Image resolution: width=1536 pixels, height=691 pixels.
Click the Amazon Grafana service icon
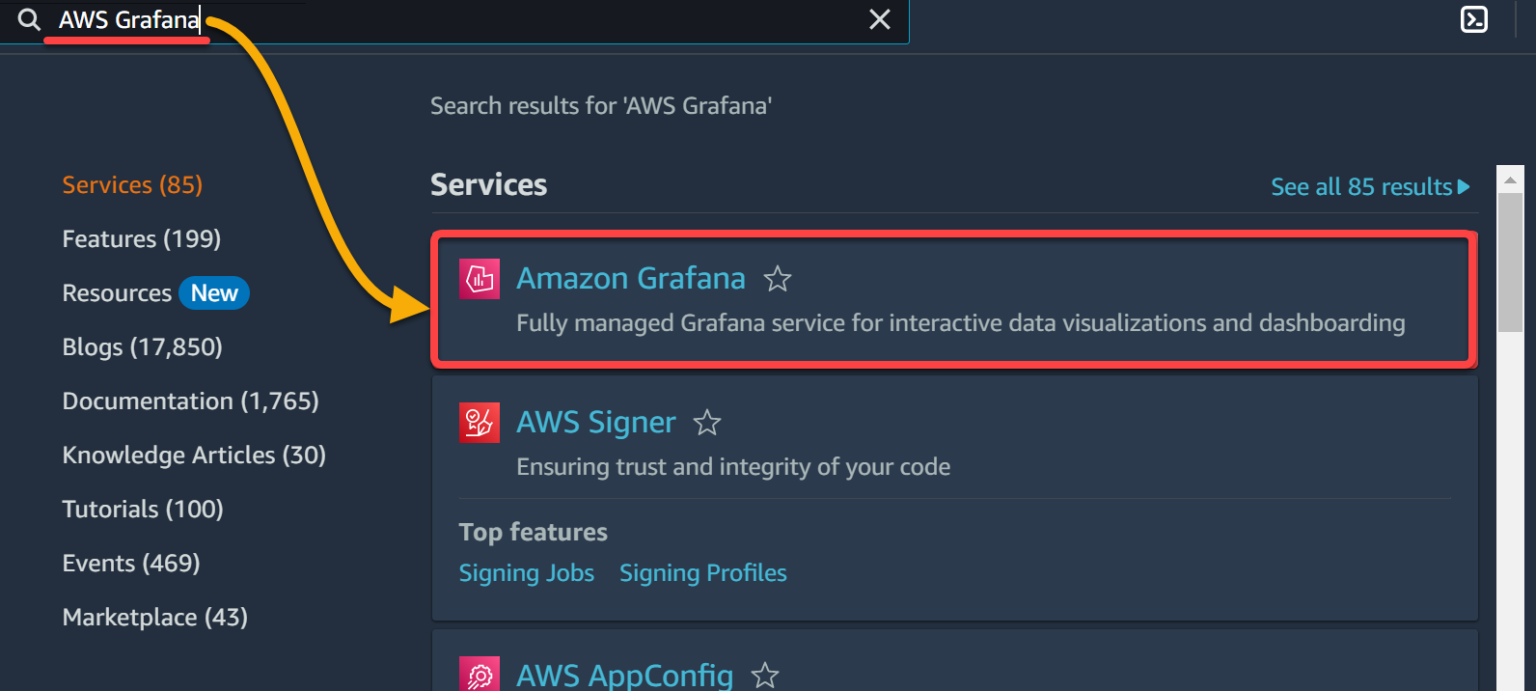tap(479, 278)
